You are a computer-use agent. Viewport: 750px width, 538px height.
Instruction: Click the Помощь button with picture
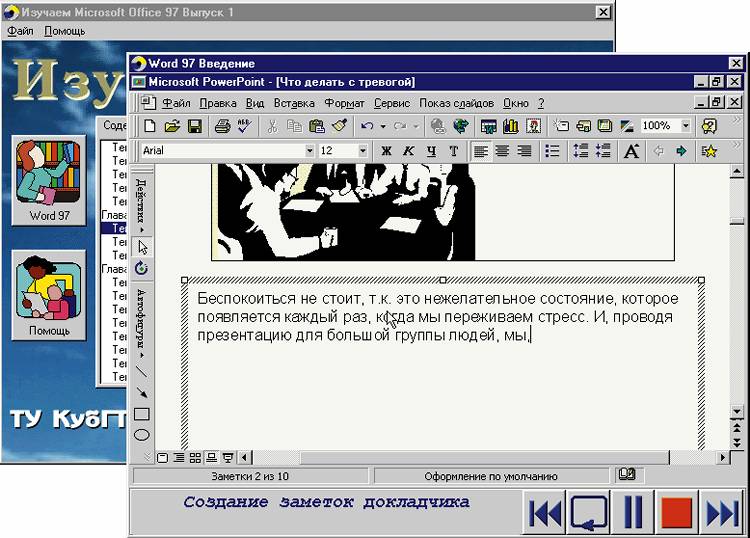point(50,295)
